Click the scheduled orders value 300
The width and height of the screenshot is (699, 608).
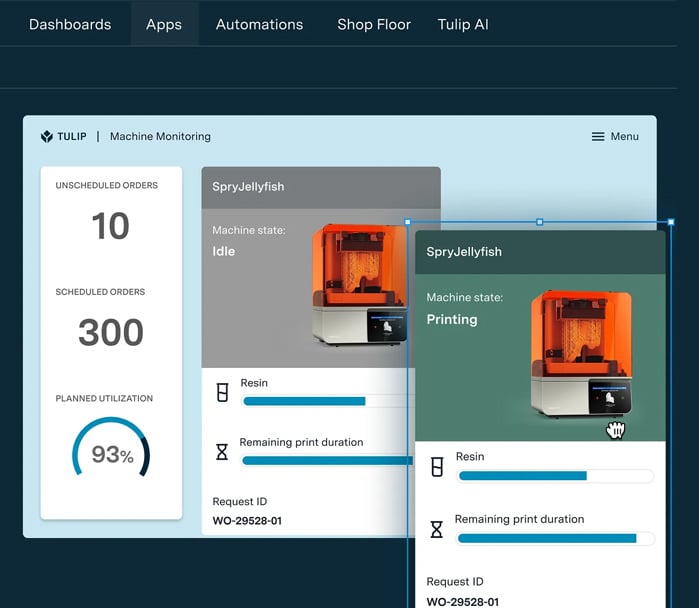pos(111,333)
